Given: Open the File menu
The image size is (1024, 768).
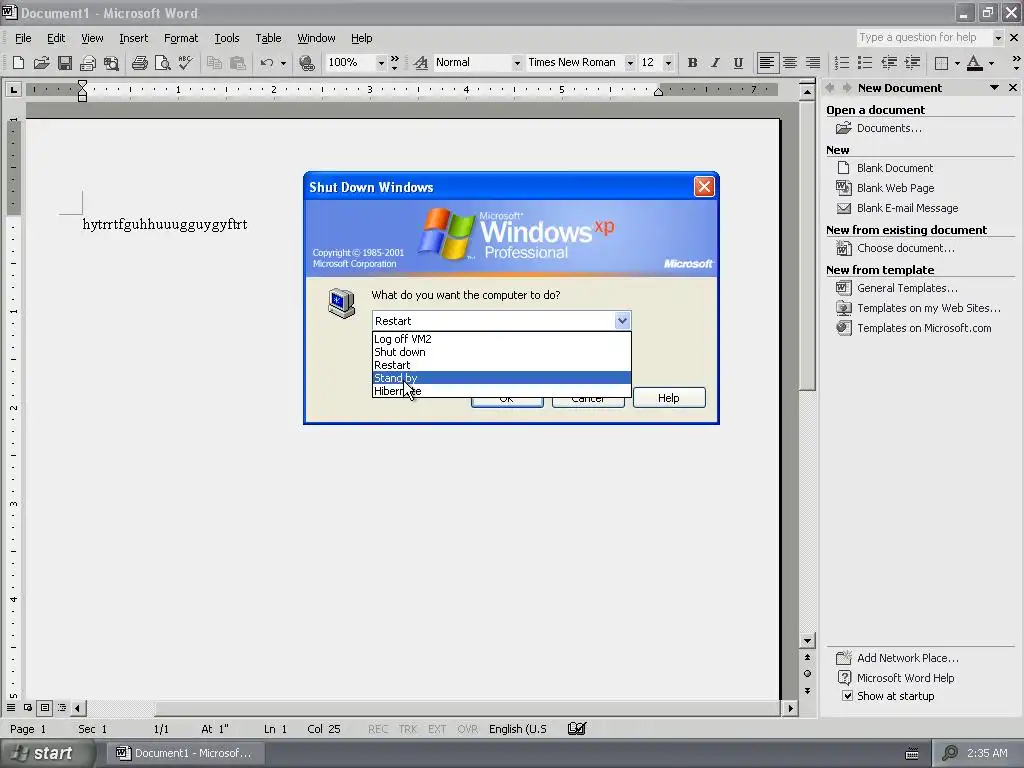Looking at the screenshot, I should coord(23,38).
